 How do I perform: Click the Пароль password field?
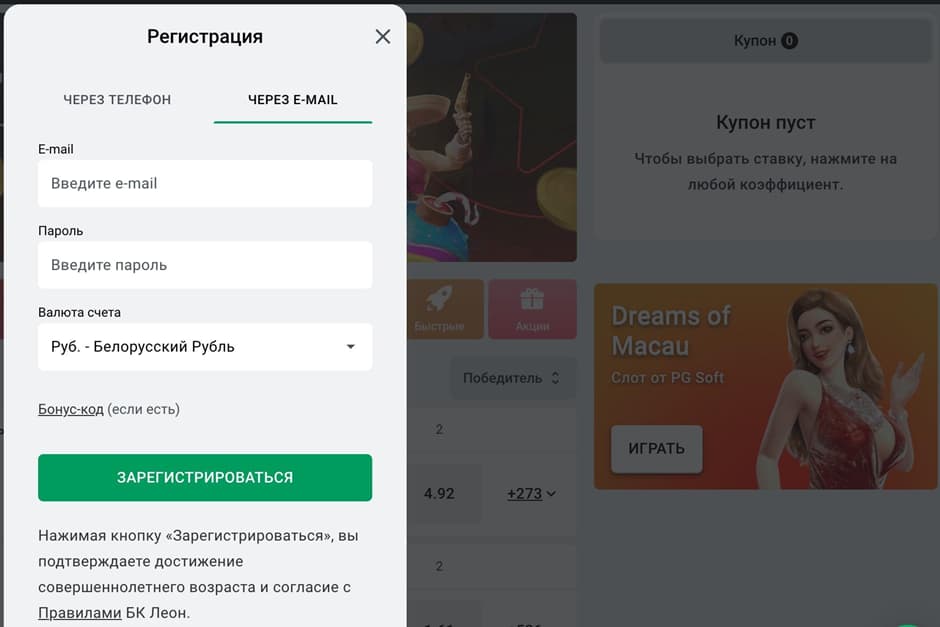coord(204,265)
